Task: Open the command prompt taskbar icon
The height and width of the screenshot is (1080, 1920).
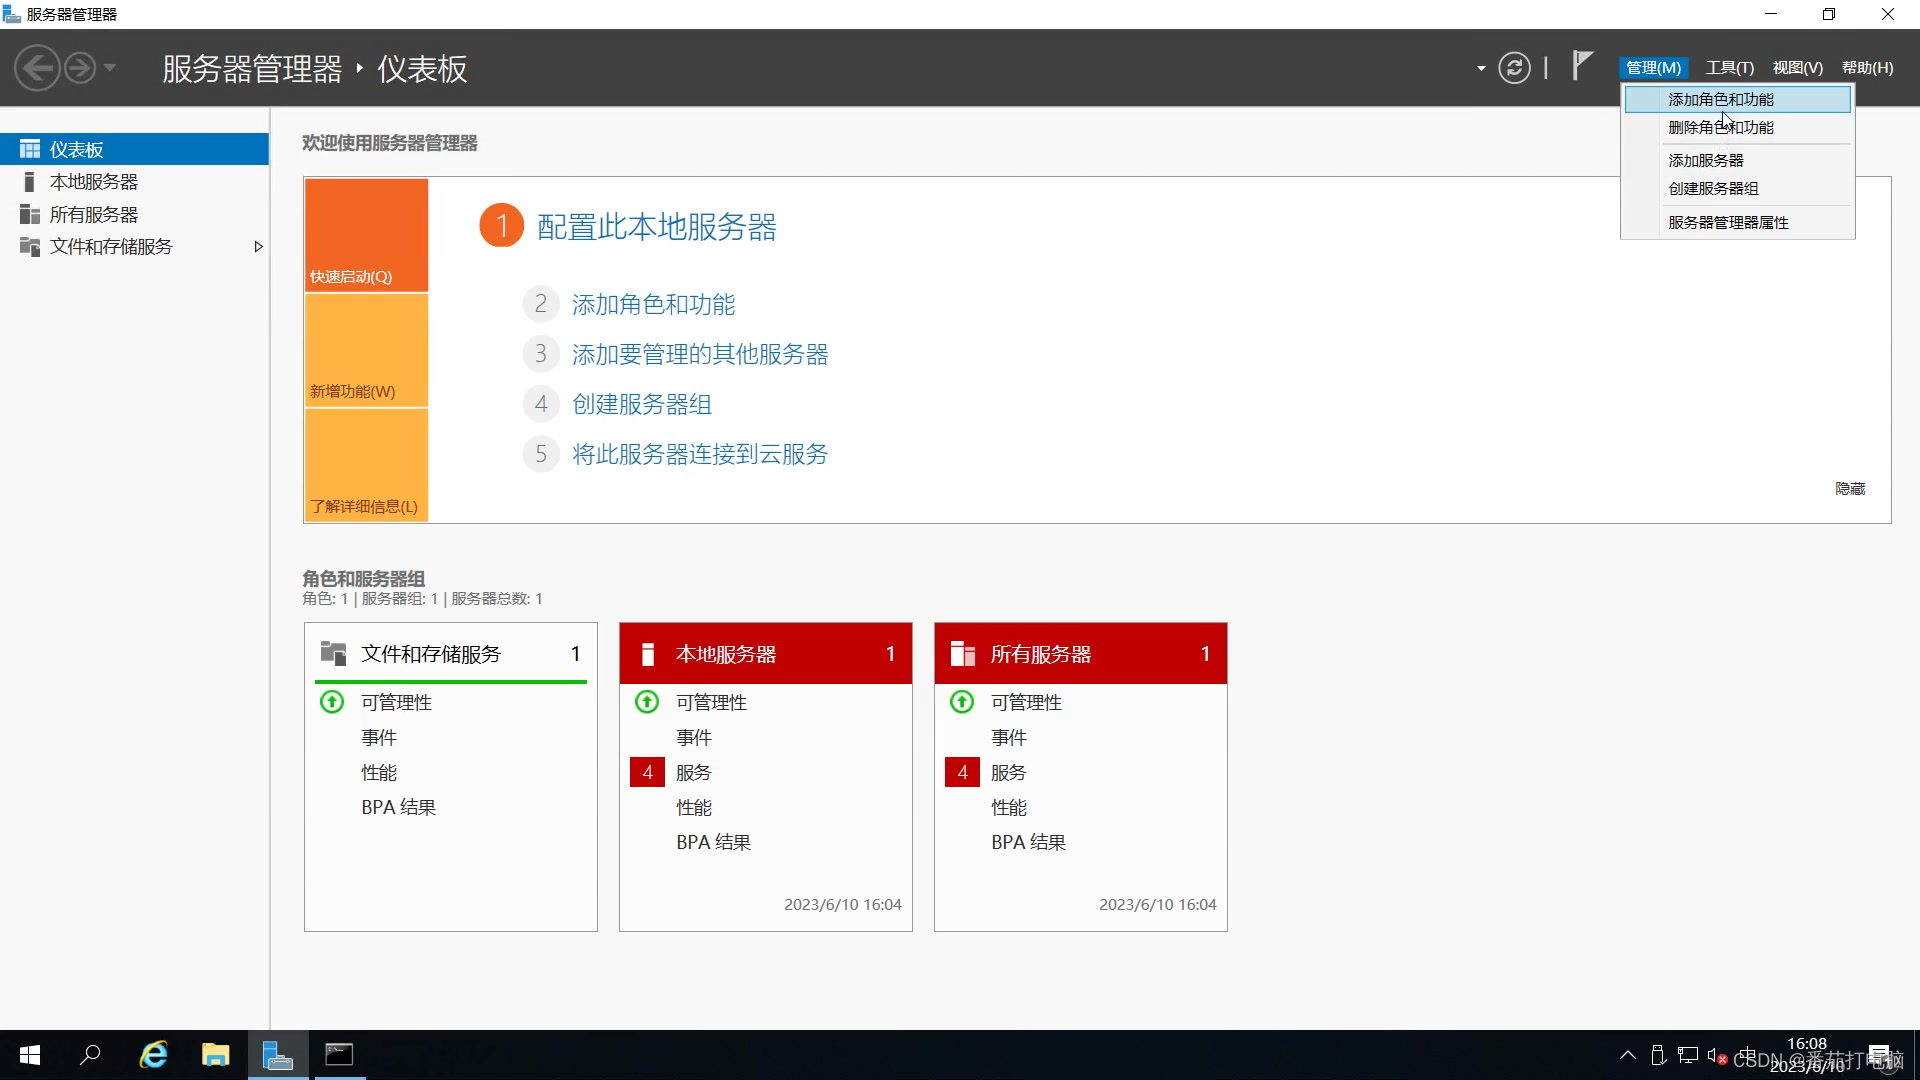Action: click(x=340, y=1055)
